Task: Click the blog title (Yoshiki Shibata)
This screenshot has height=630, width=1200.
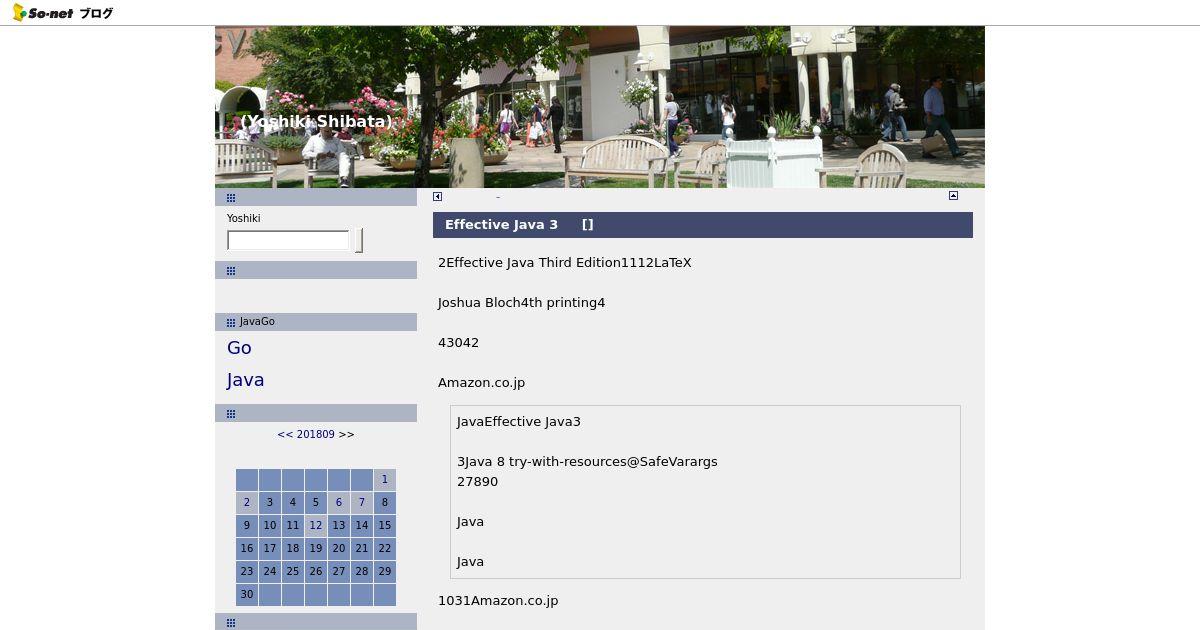Action: coord(316,122)
